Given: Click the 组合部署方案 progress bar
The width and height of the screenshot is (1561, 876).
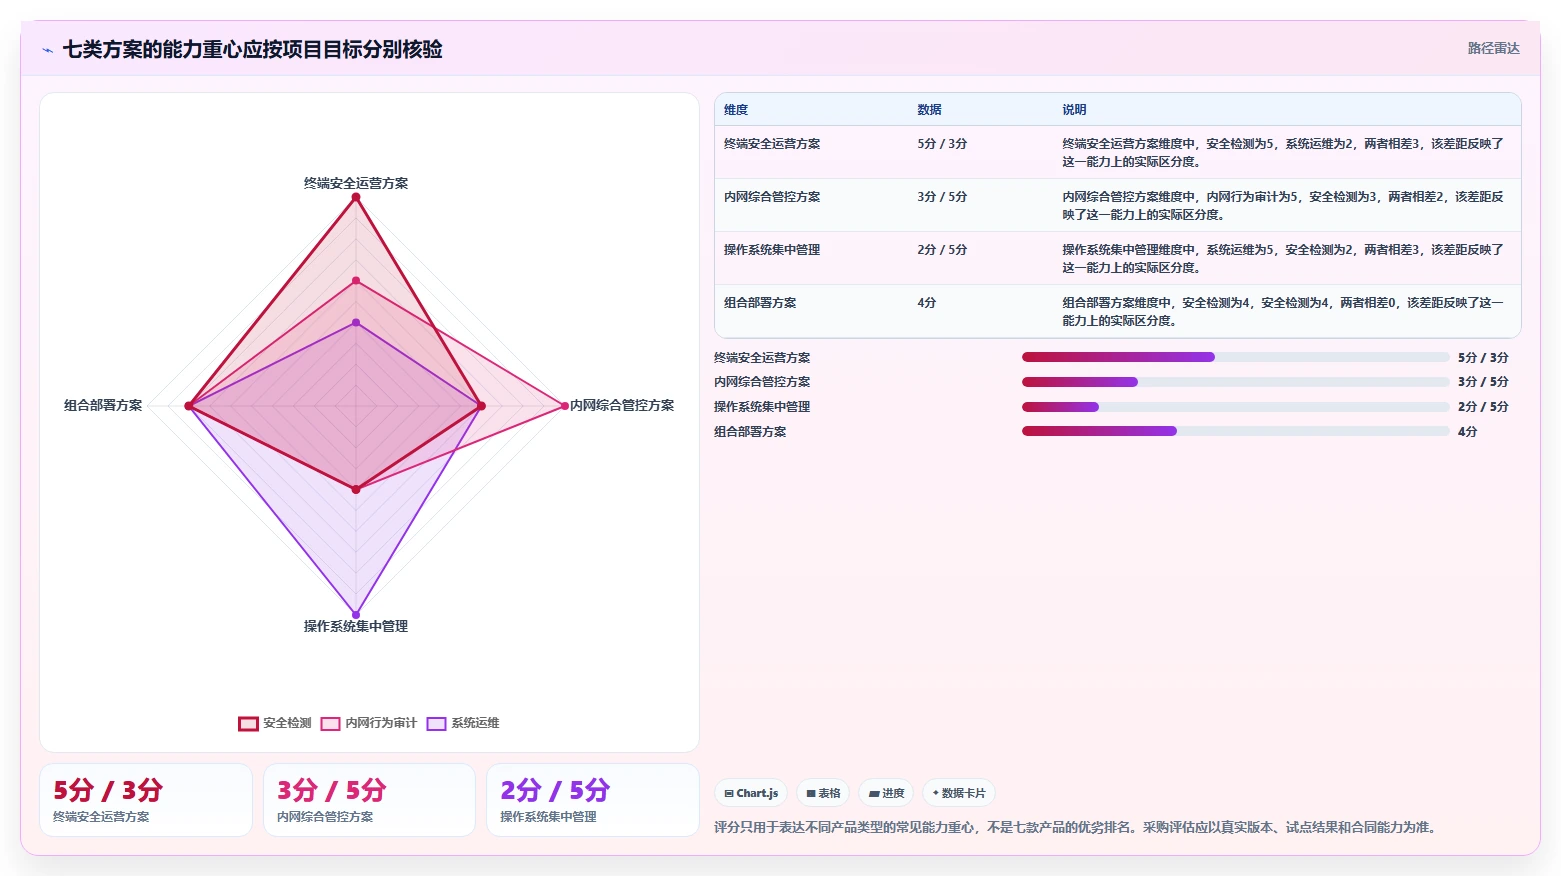Looking at the screenshot, I should 1235,431.
